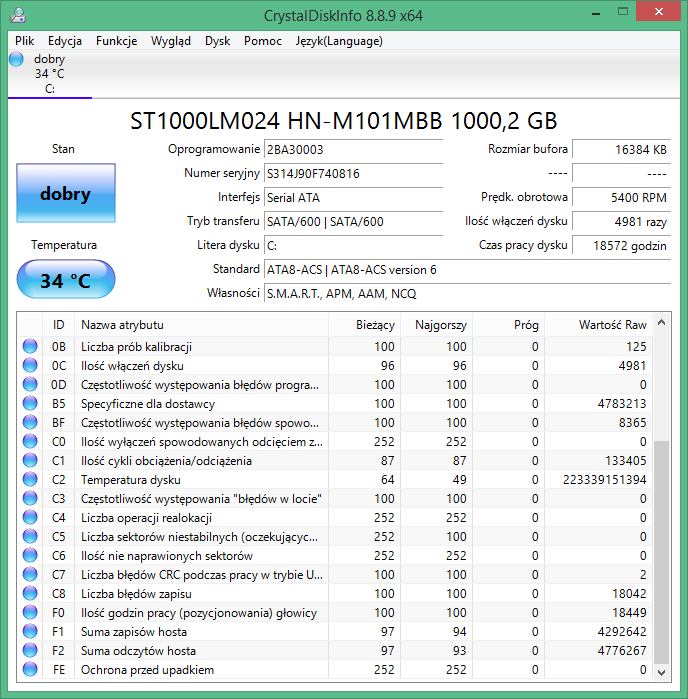This screenshot has width=688, height=699.
Task: Click the 34 °C temperature button
Action: point(66,280)
